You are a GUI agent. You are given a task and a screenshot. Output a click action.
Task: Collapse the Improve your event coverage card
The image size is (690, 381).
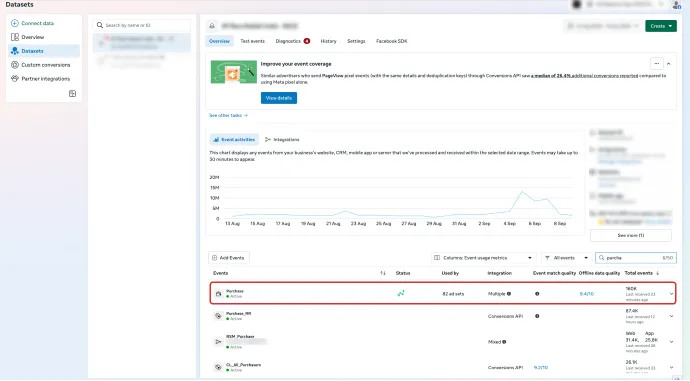pyautogui.click(x=668, y=64)
